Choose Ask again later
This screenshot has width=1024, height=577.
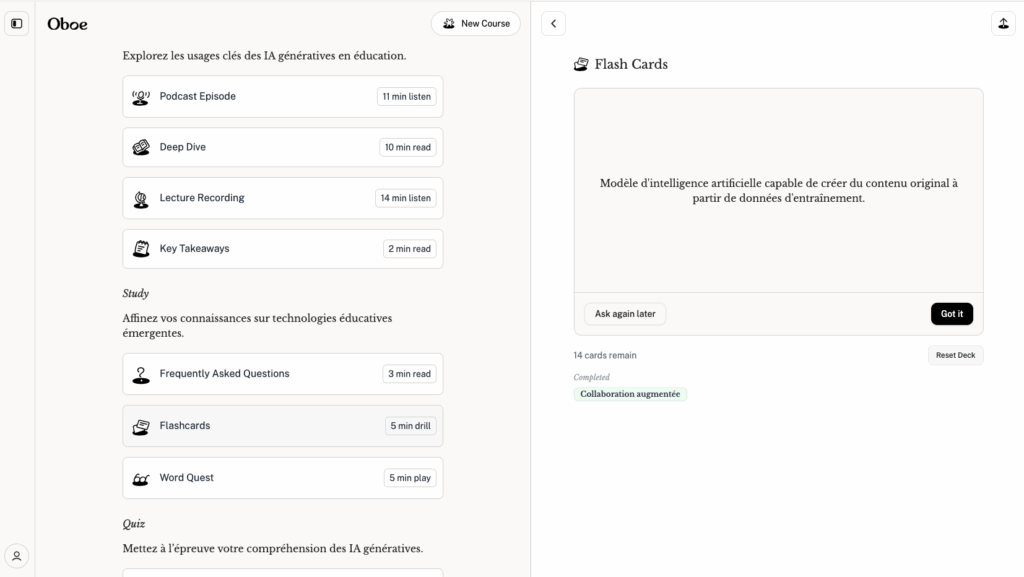click(x=625, y=314)
